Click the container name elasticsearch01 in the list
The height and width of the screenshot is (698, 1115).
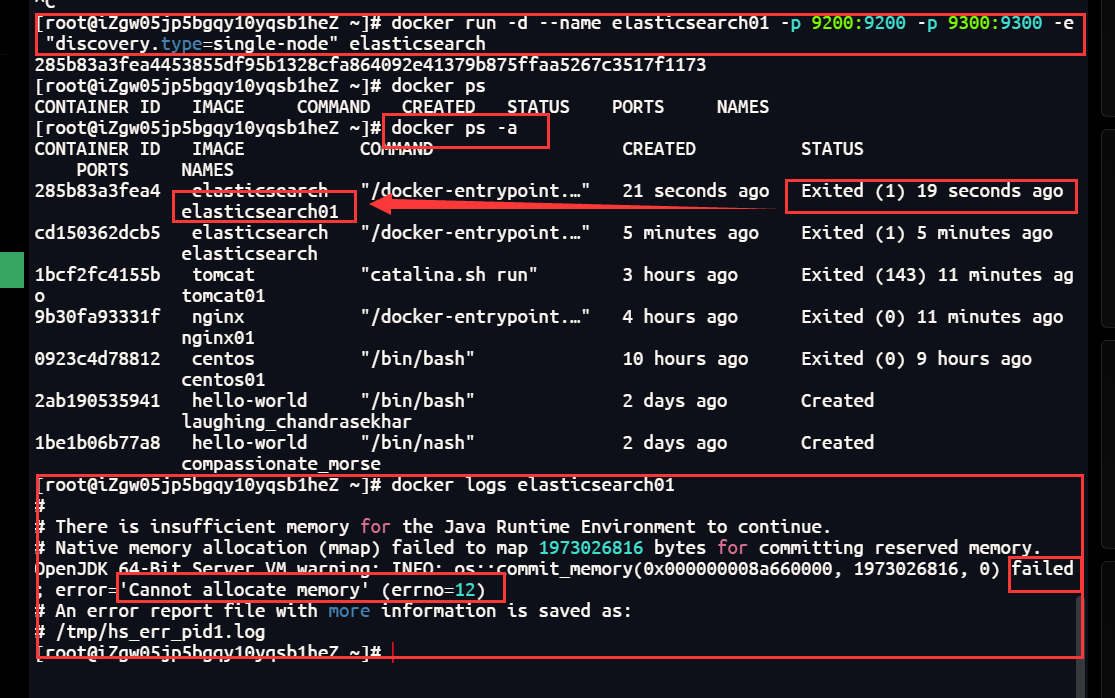coord(260,212)
